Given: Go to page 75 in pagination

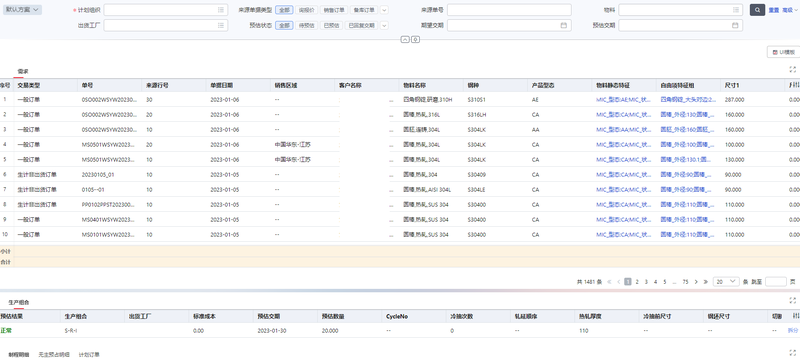Looking at the screenshot, I should coord(685,281).
